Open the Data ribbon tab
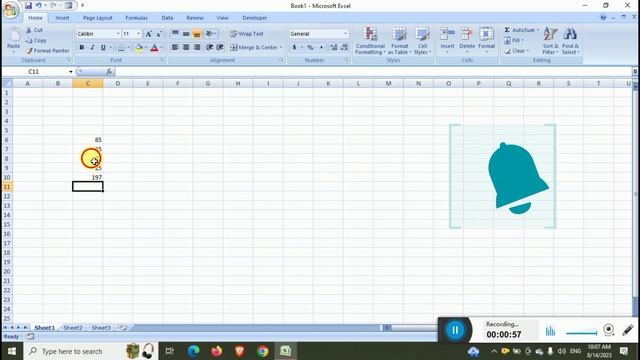640x360 pixels. (167, 18)
